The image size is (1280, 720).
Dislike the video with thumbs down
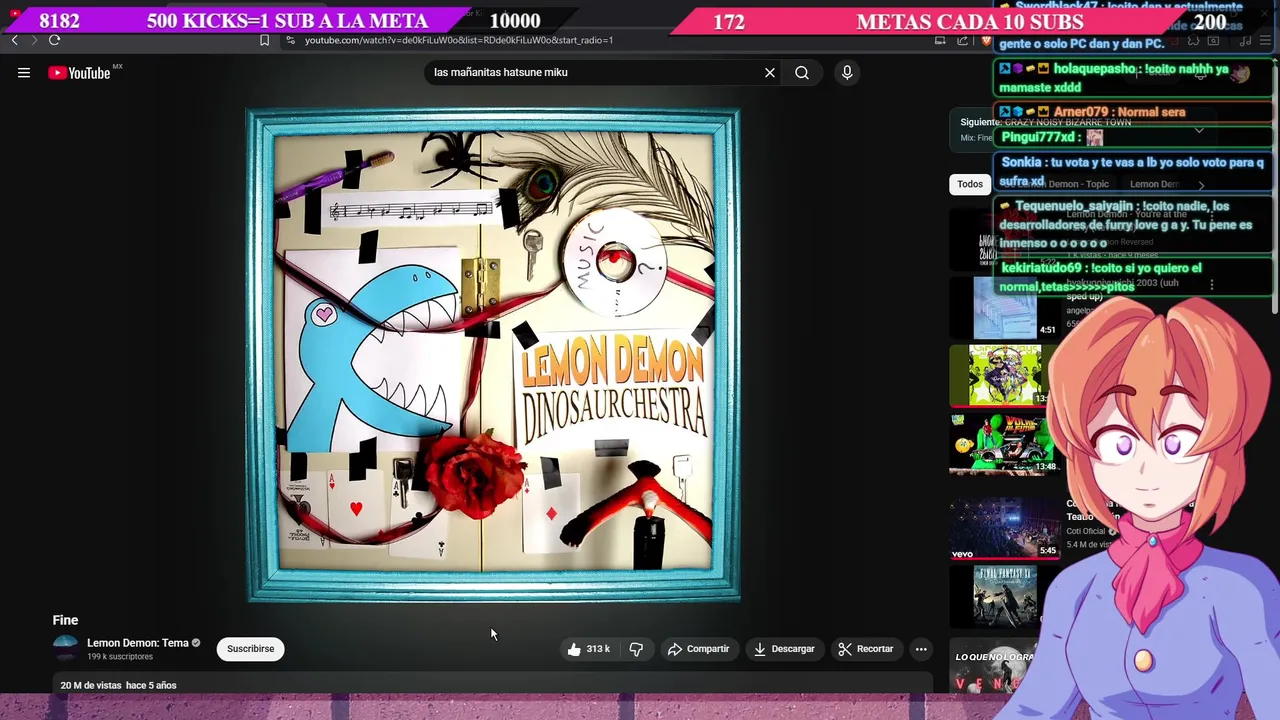(x=636, y=649)
